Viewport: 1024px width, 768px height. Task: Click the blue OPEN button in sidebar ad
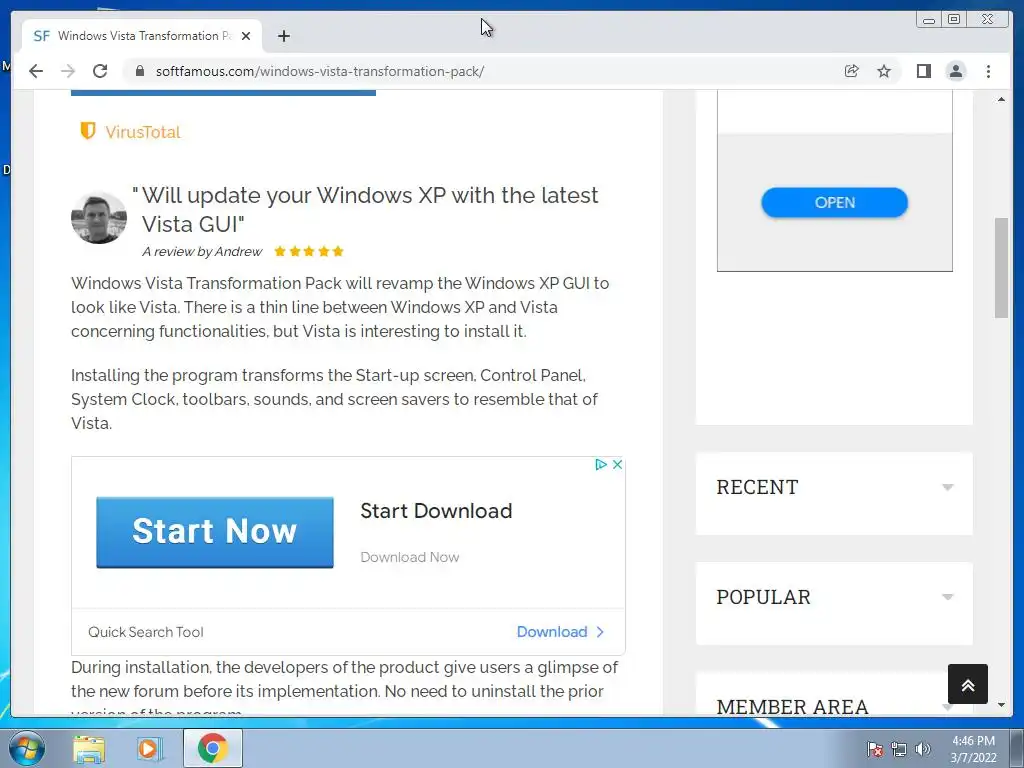coord(834,202)
